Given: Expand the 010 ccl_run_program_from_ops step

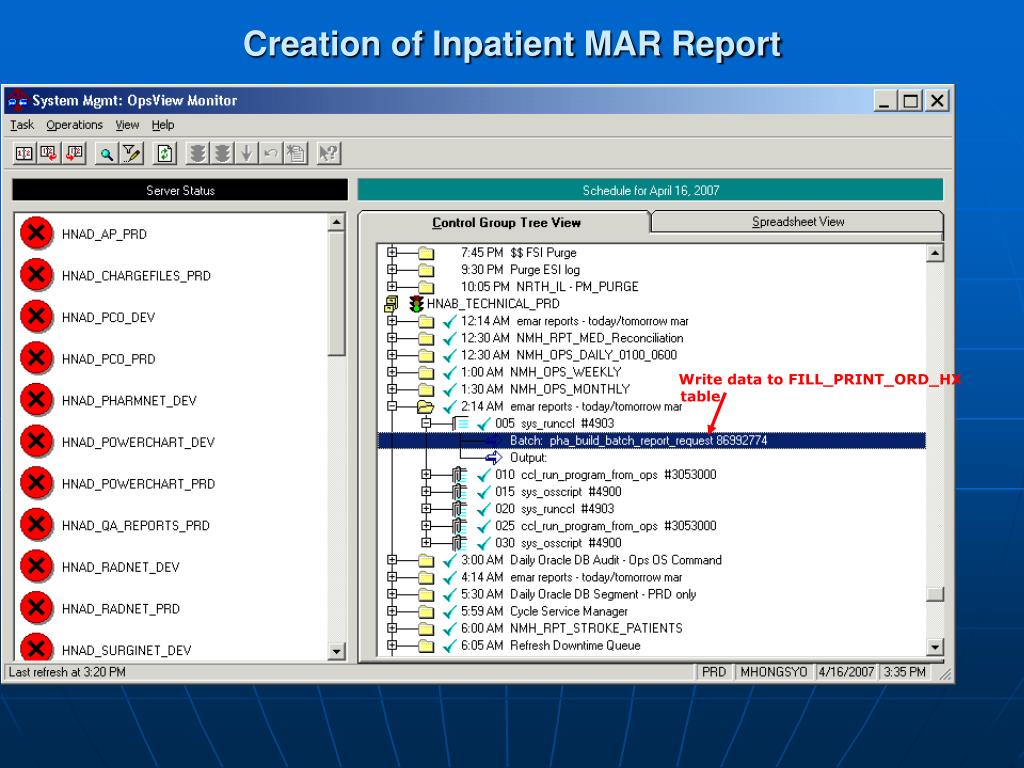Looking at the screenshot, I should coord(427,475).
